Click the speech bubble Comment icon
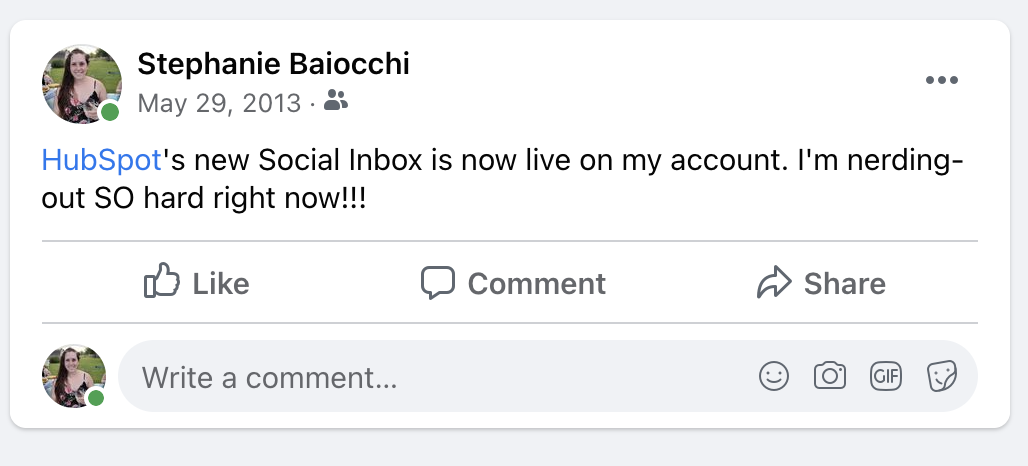The height and width of the screenshot is (466, 1028). (437, 282)
